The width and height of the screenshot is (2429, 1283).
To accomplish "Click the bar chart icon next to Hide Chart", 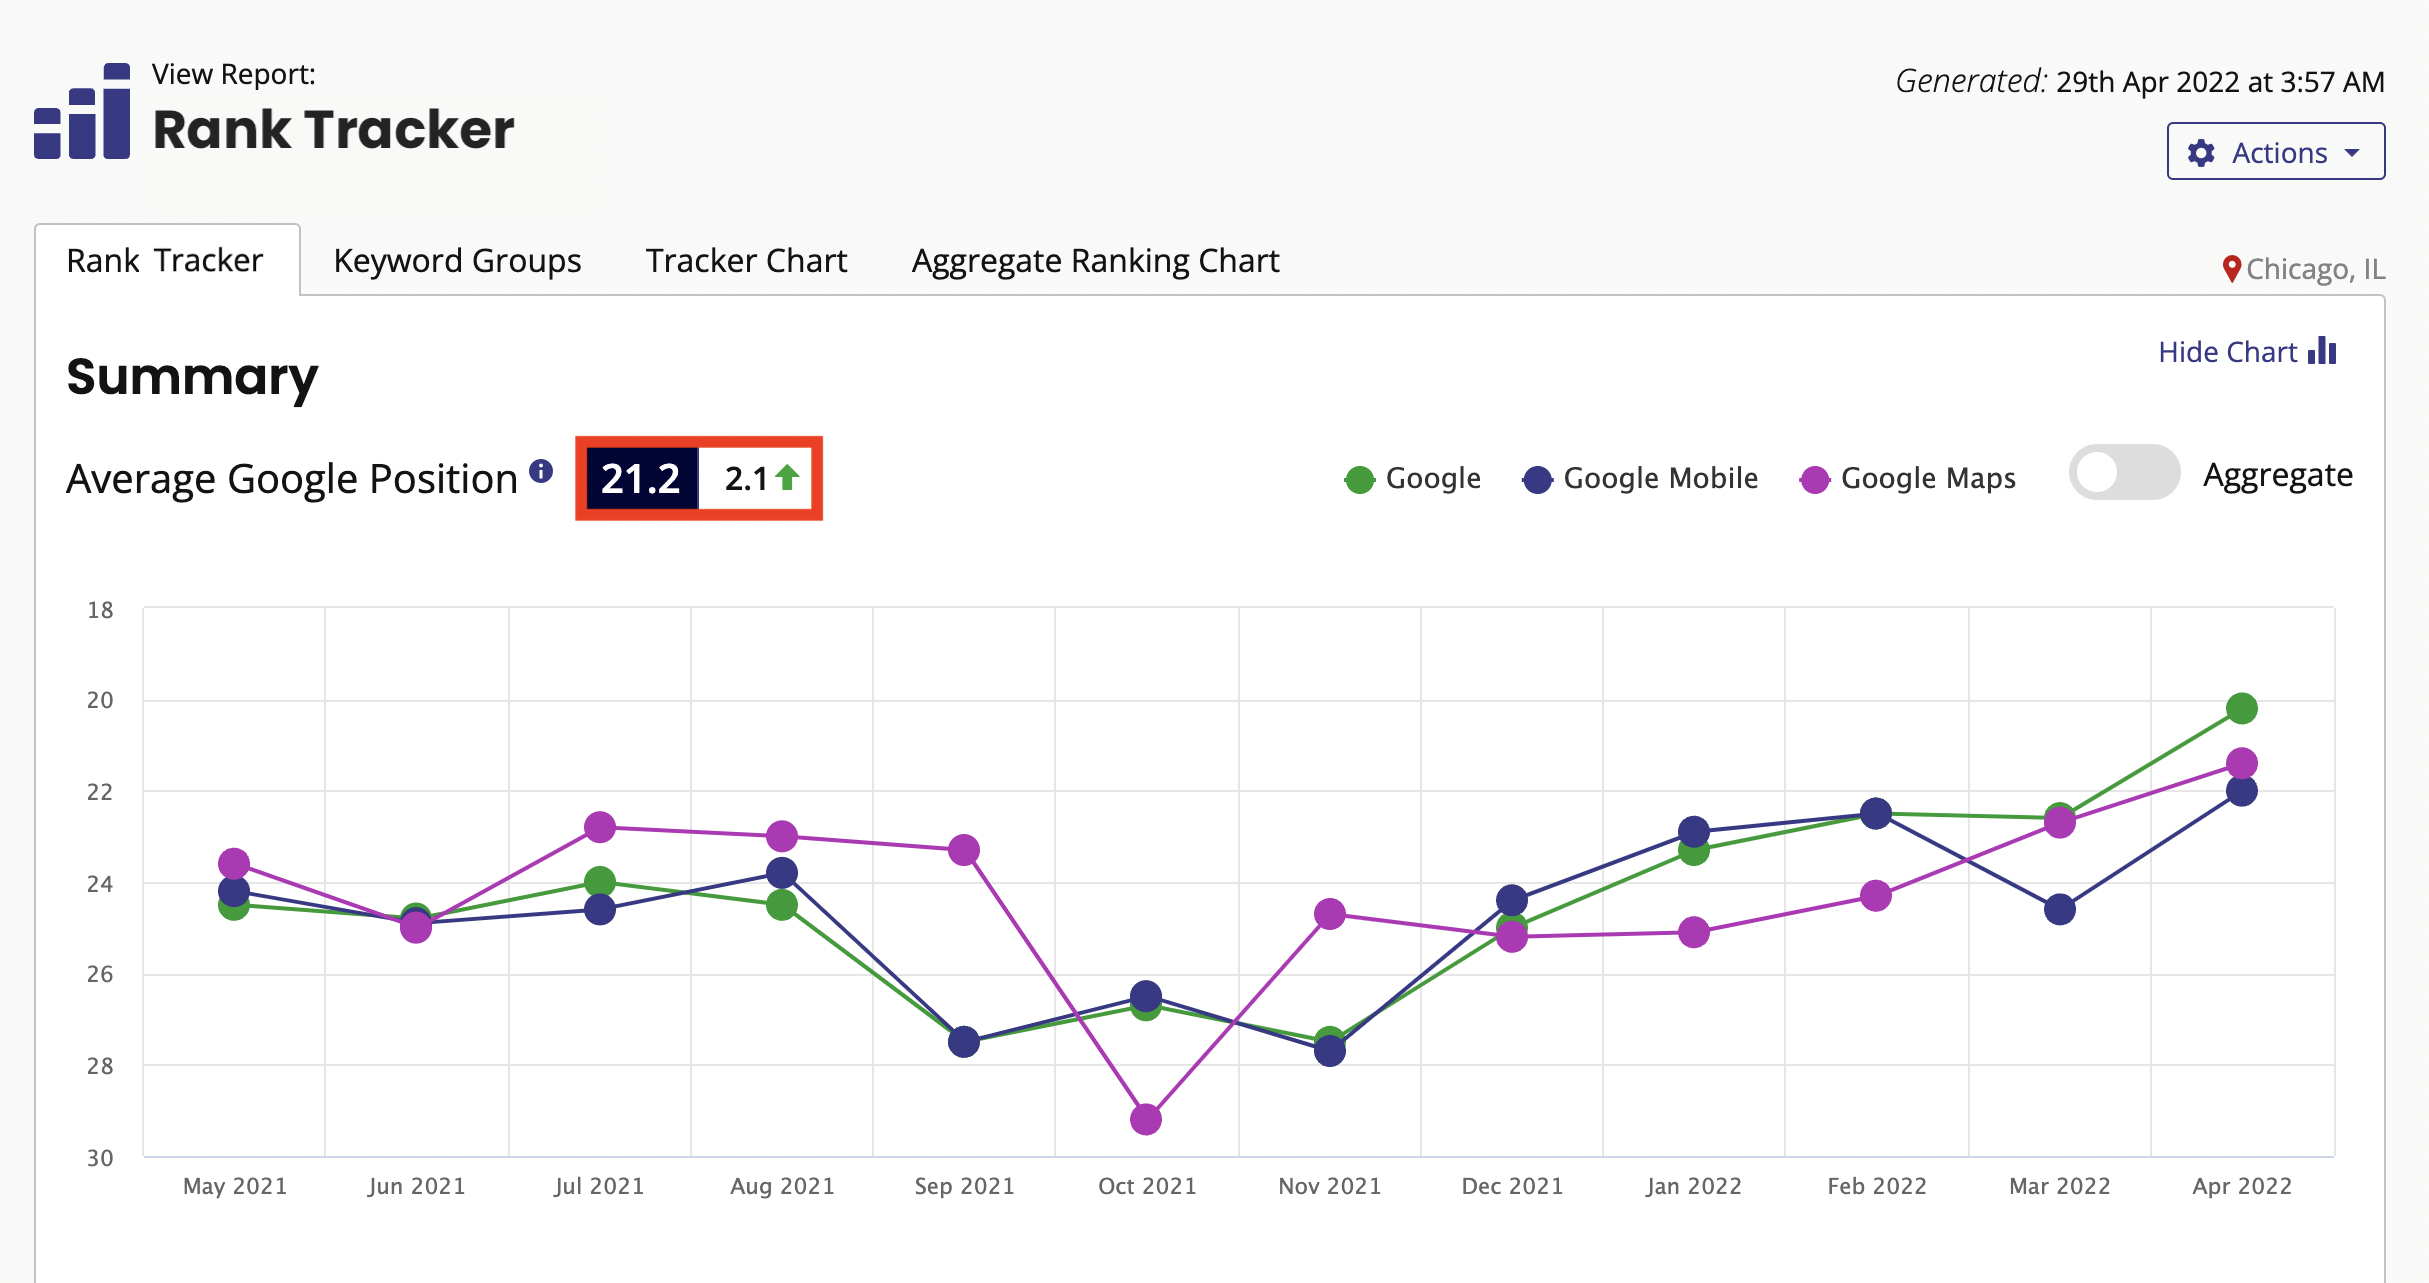I will coord(2323,351).
